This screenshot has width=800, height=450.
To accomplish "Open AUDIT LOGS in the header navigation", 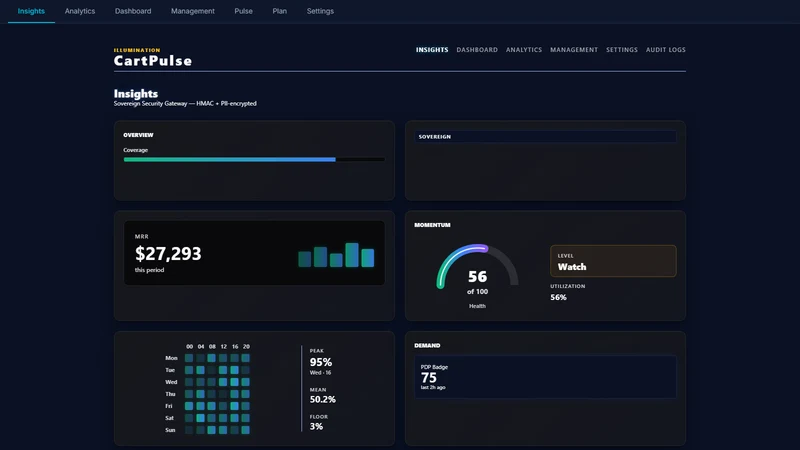I will pos(665,50).
